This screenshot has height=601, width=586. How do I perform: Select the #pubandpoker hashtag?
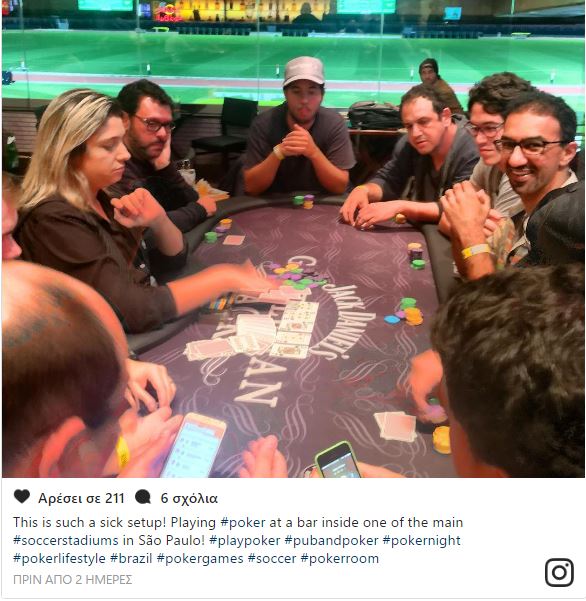point(331,540)
